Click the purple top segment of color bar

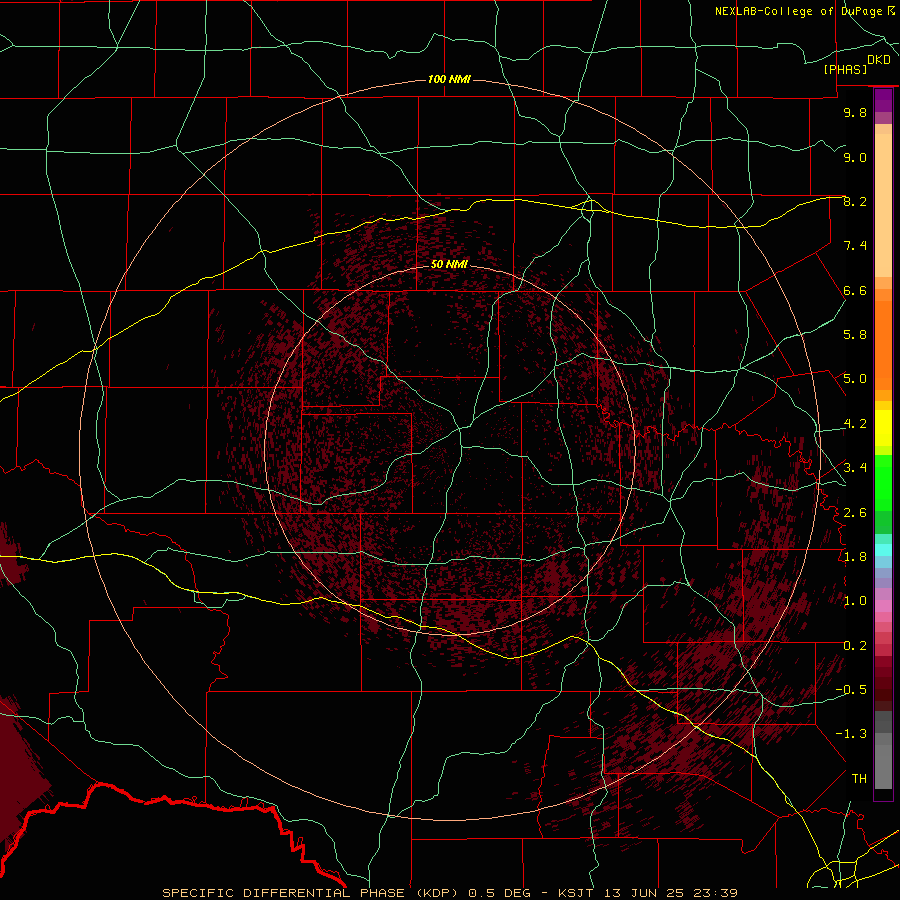pyautogui.click(x=883, y=100)
